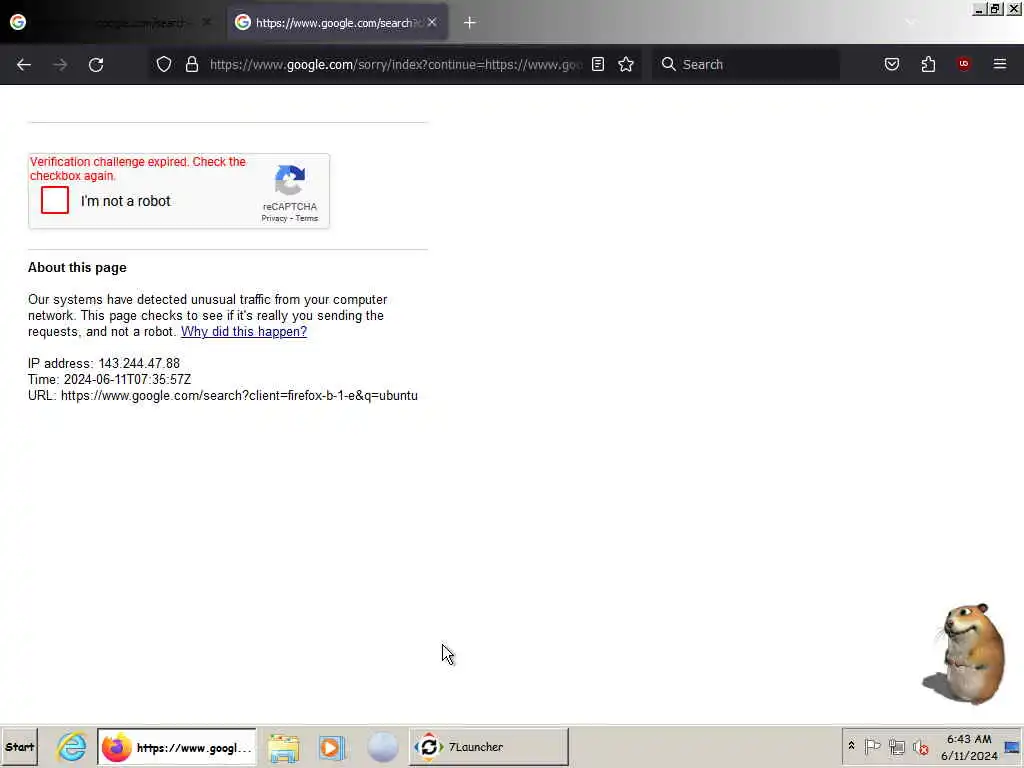Open the List all tabs dropdown
Screen dimensions: 1024x768
(x=910, y=23)
